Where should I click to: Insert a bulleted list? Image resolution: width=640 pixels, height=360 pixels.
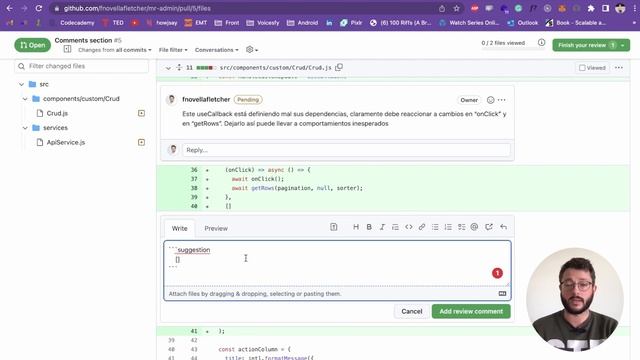(435, 227)
